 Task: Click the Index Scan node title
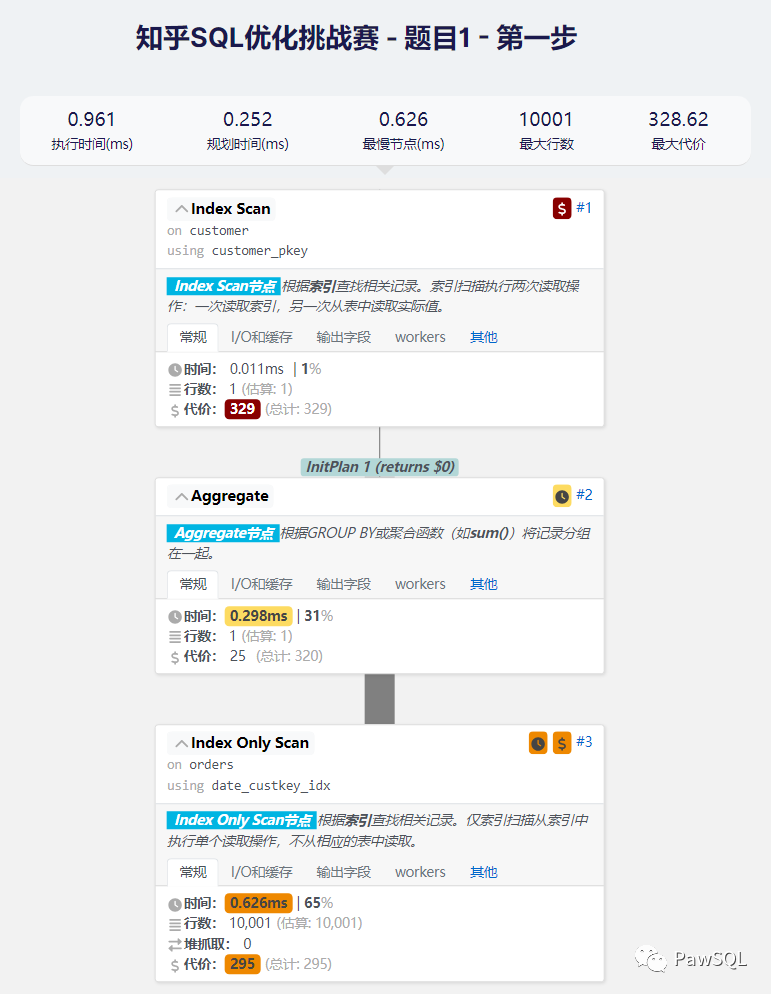(x=231, y=209)
